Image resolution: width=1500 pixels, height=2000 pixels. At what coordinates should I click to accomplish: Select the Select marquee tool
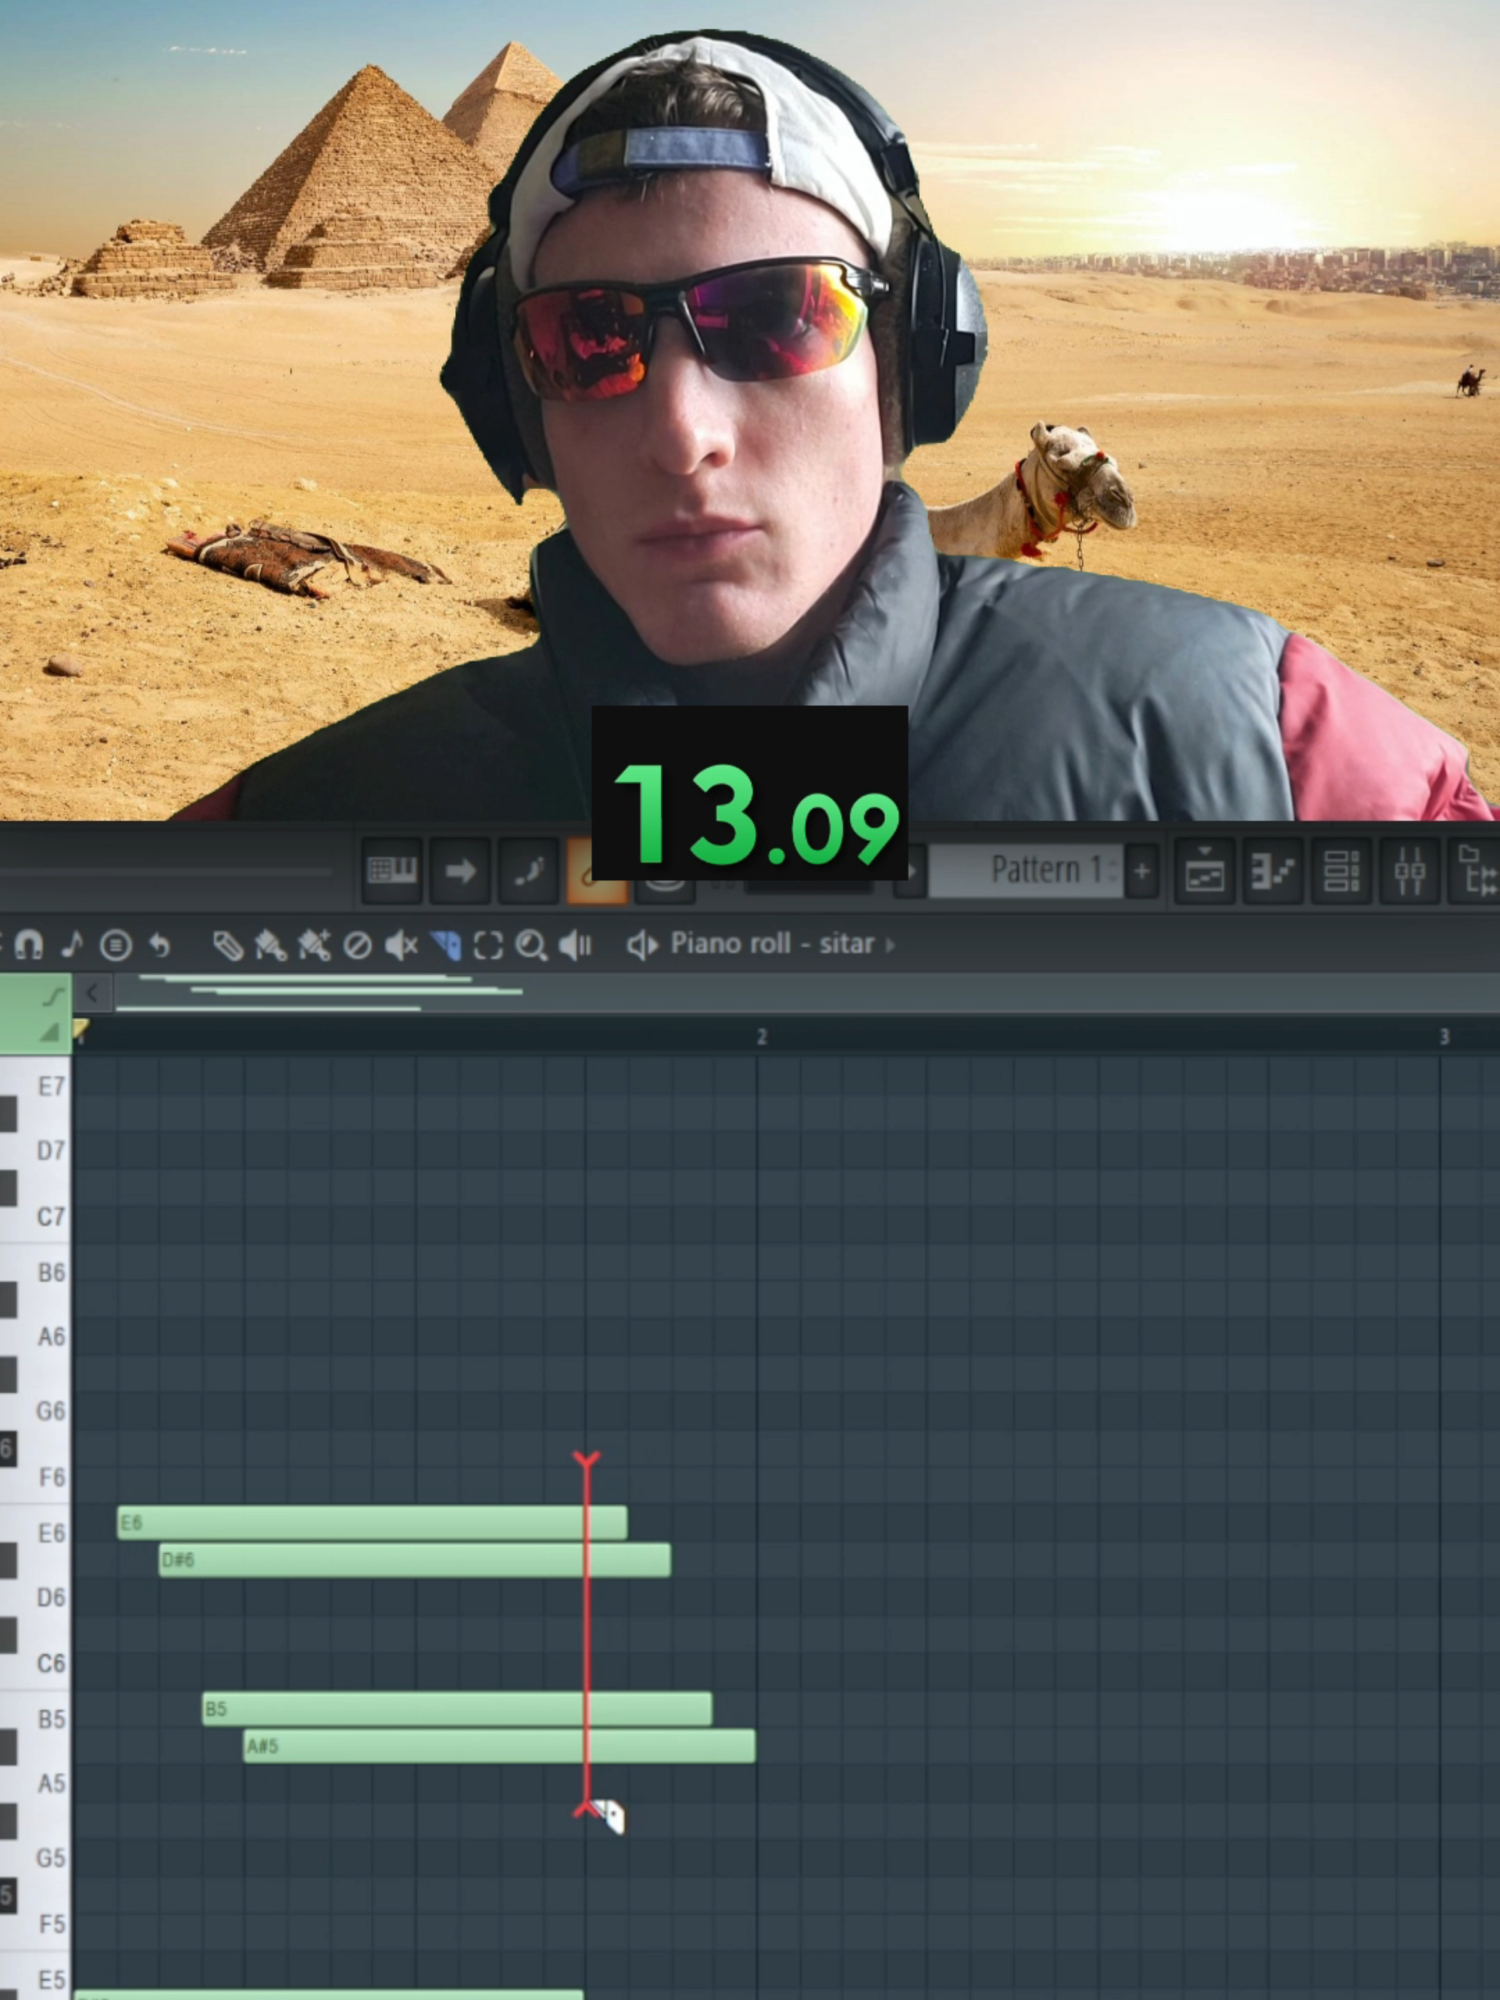point(488,945)
